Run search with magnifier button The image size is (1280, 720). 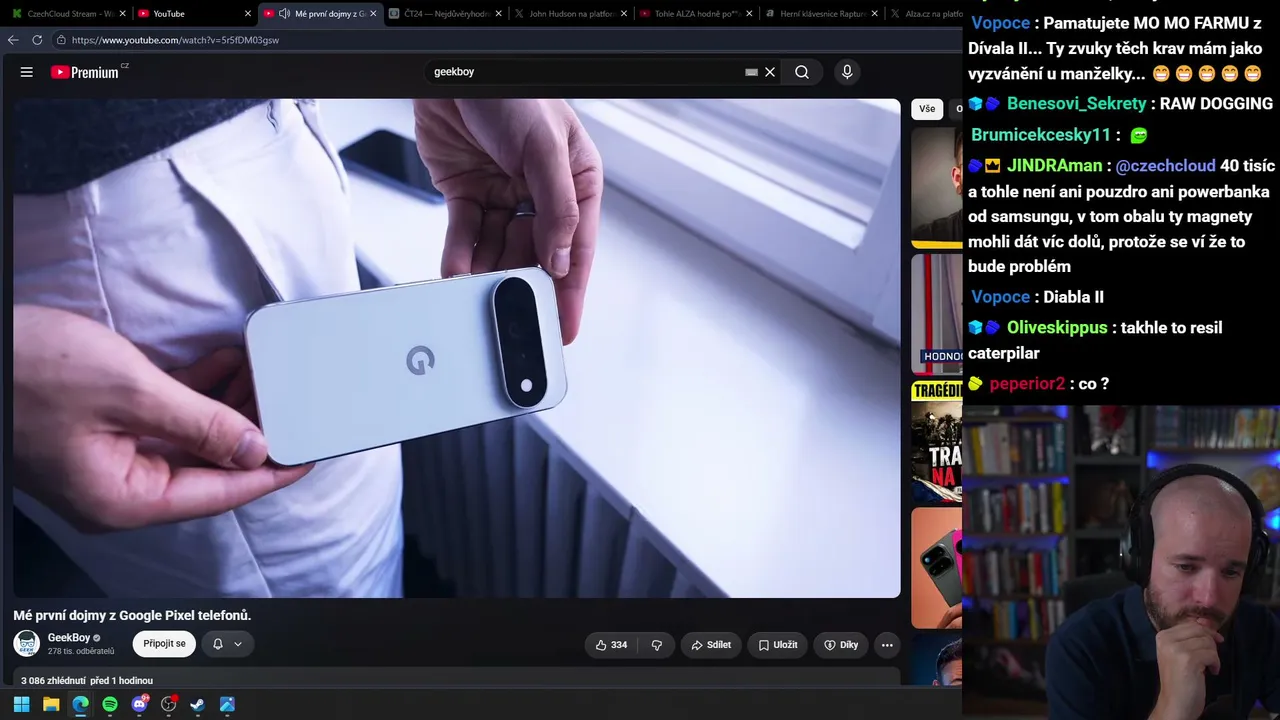click(x=802, y=72)
